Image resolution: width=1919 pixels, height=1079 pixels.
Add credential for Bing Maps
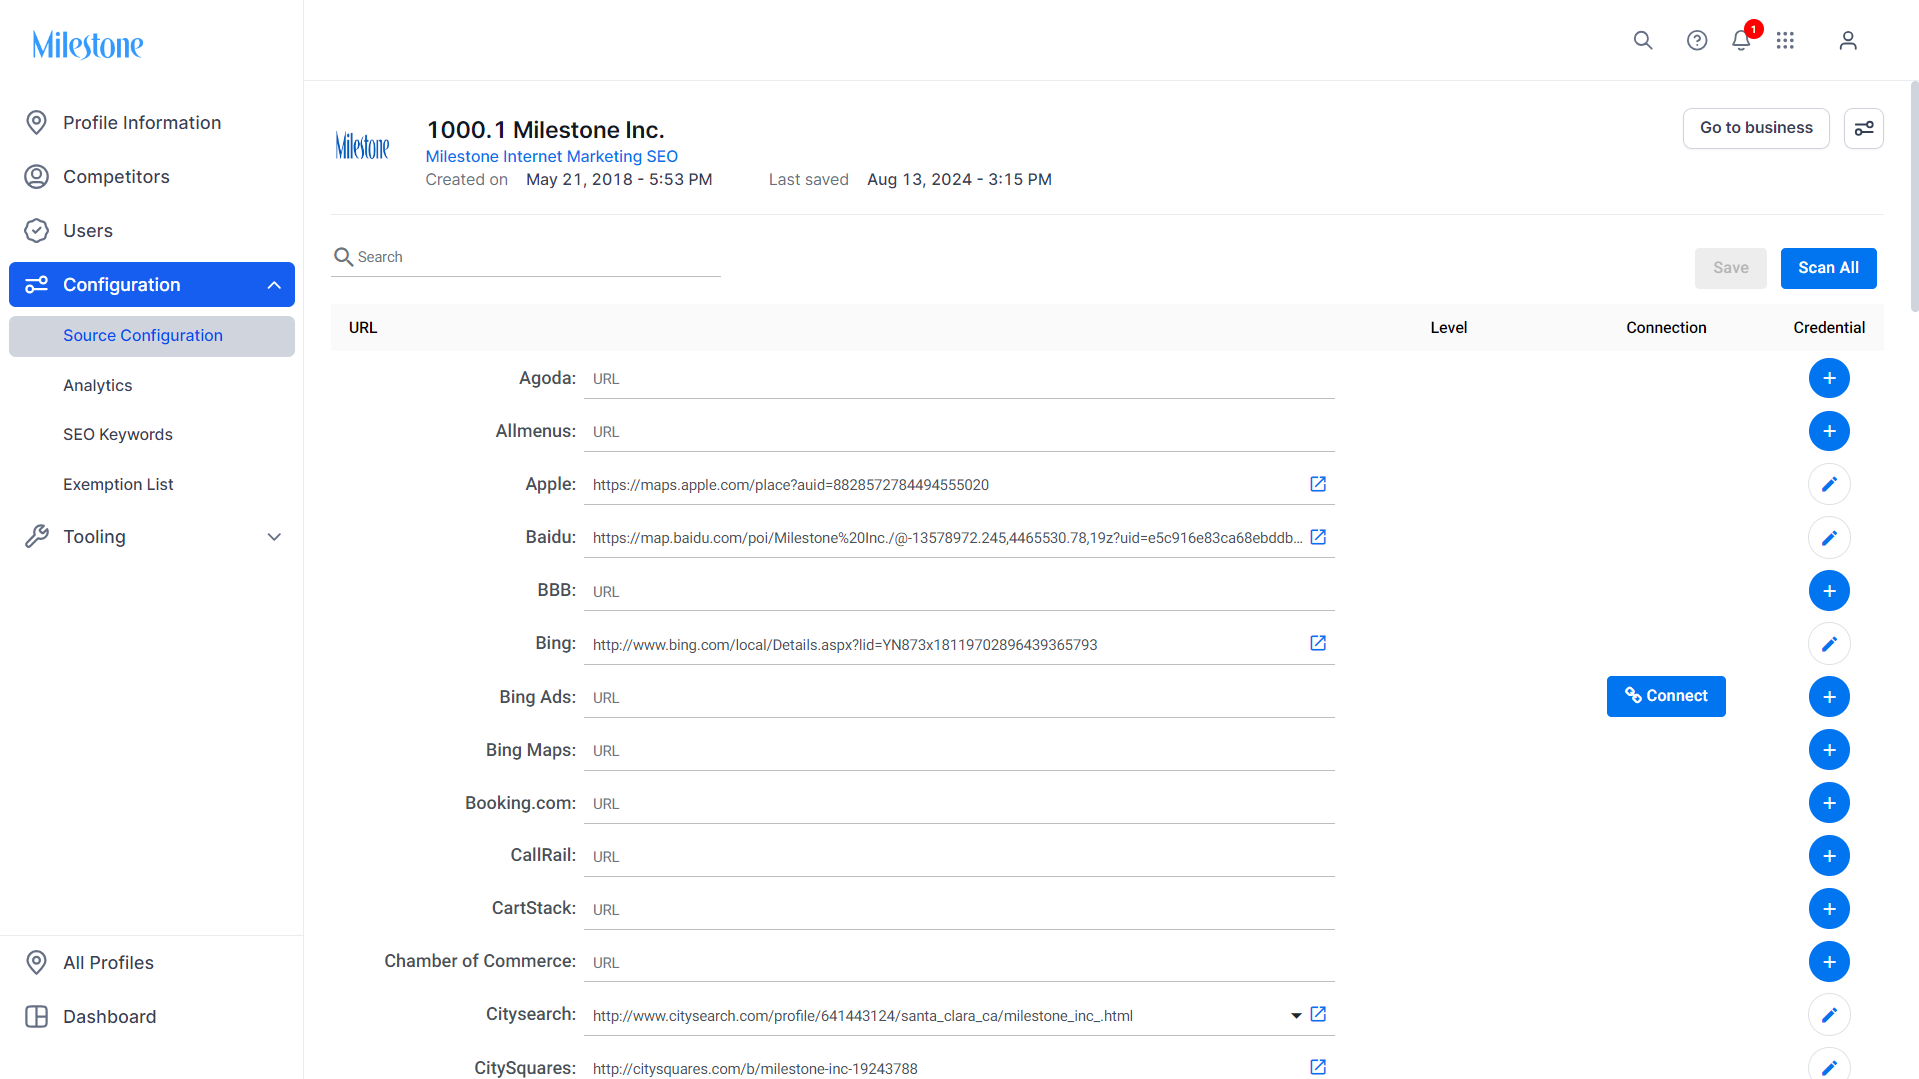tap(1829, 750)
